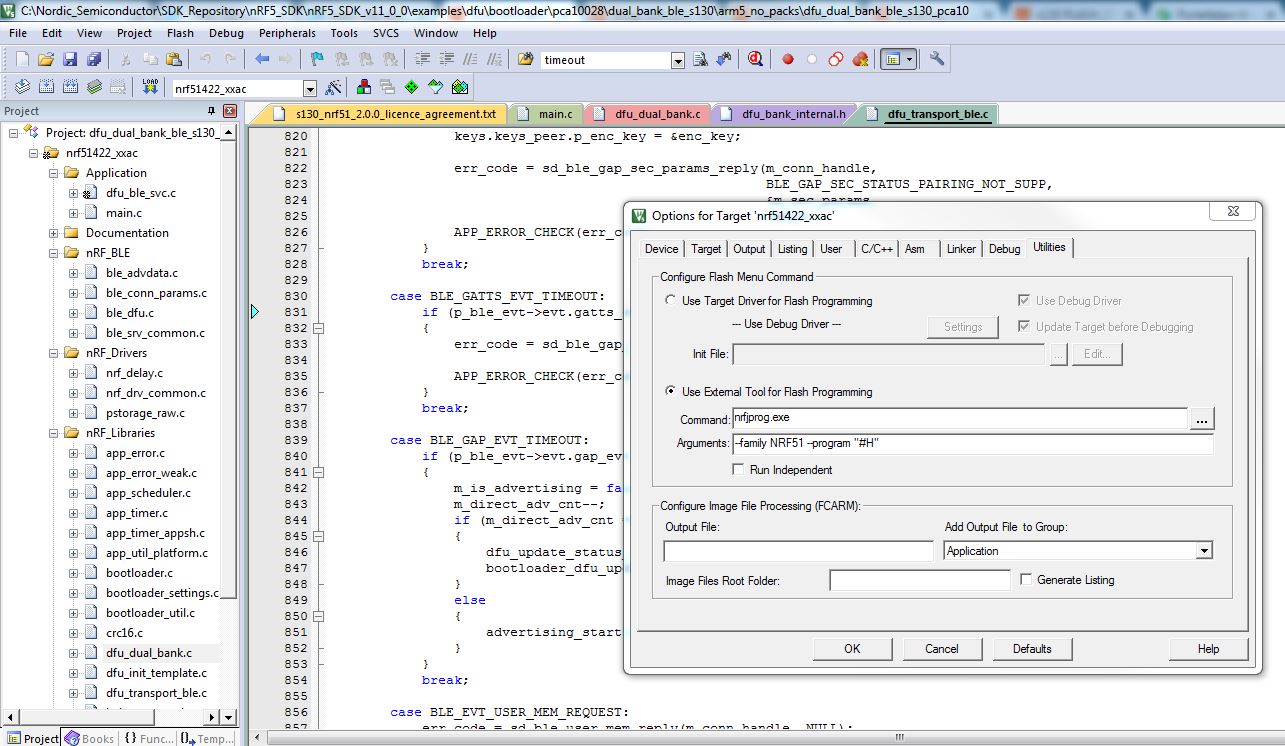This screenshot has height=746, width=1285.
Task: Open the nrf51422_xxac target dropdown
Action: click(309, 89)
